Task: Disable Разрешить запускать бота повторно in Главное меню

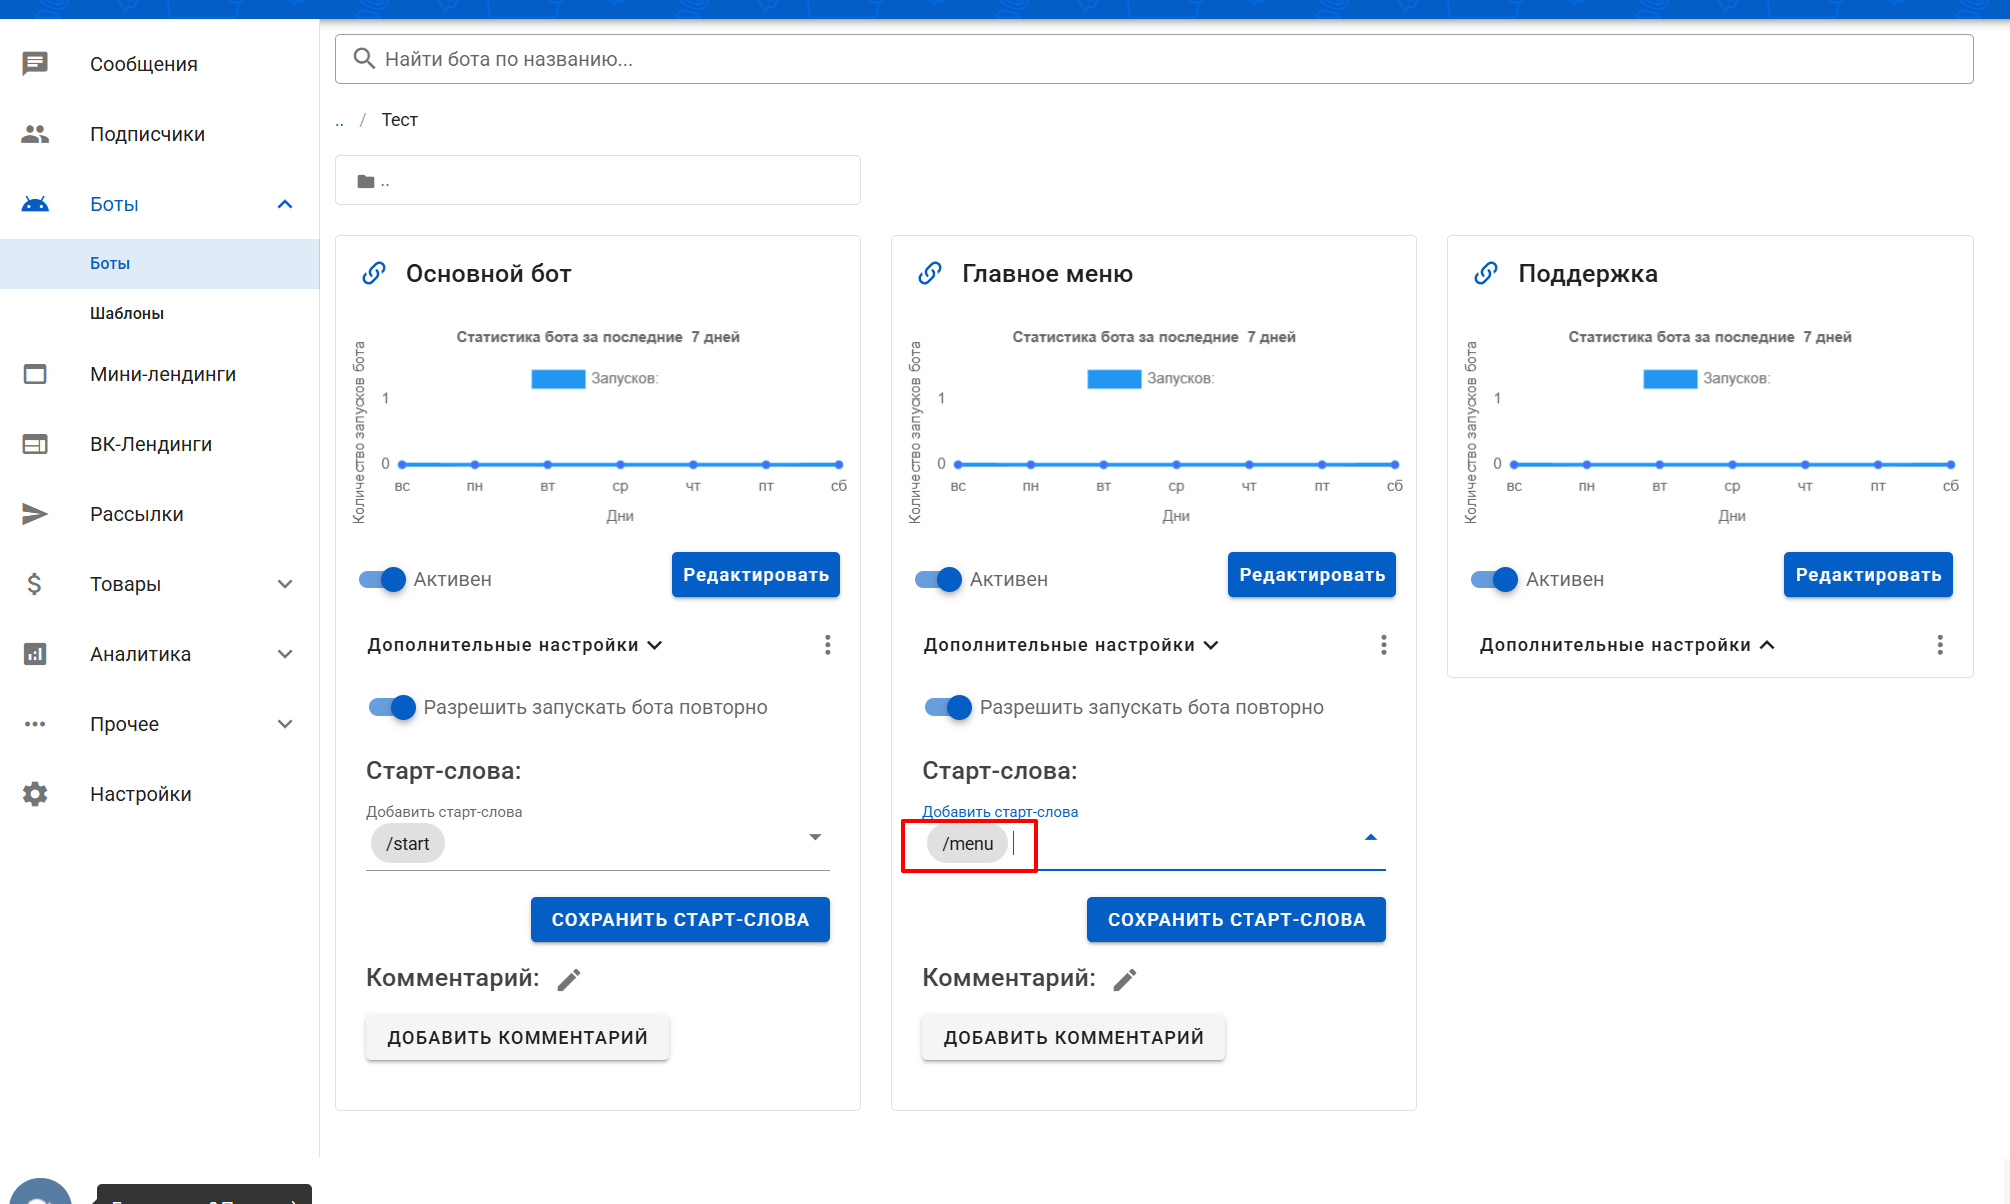Action: click(948, 707)
